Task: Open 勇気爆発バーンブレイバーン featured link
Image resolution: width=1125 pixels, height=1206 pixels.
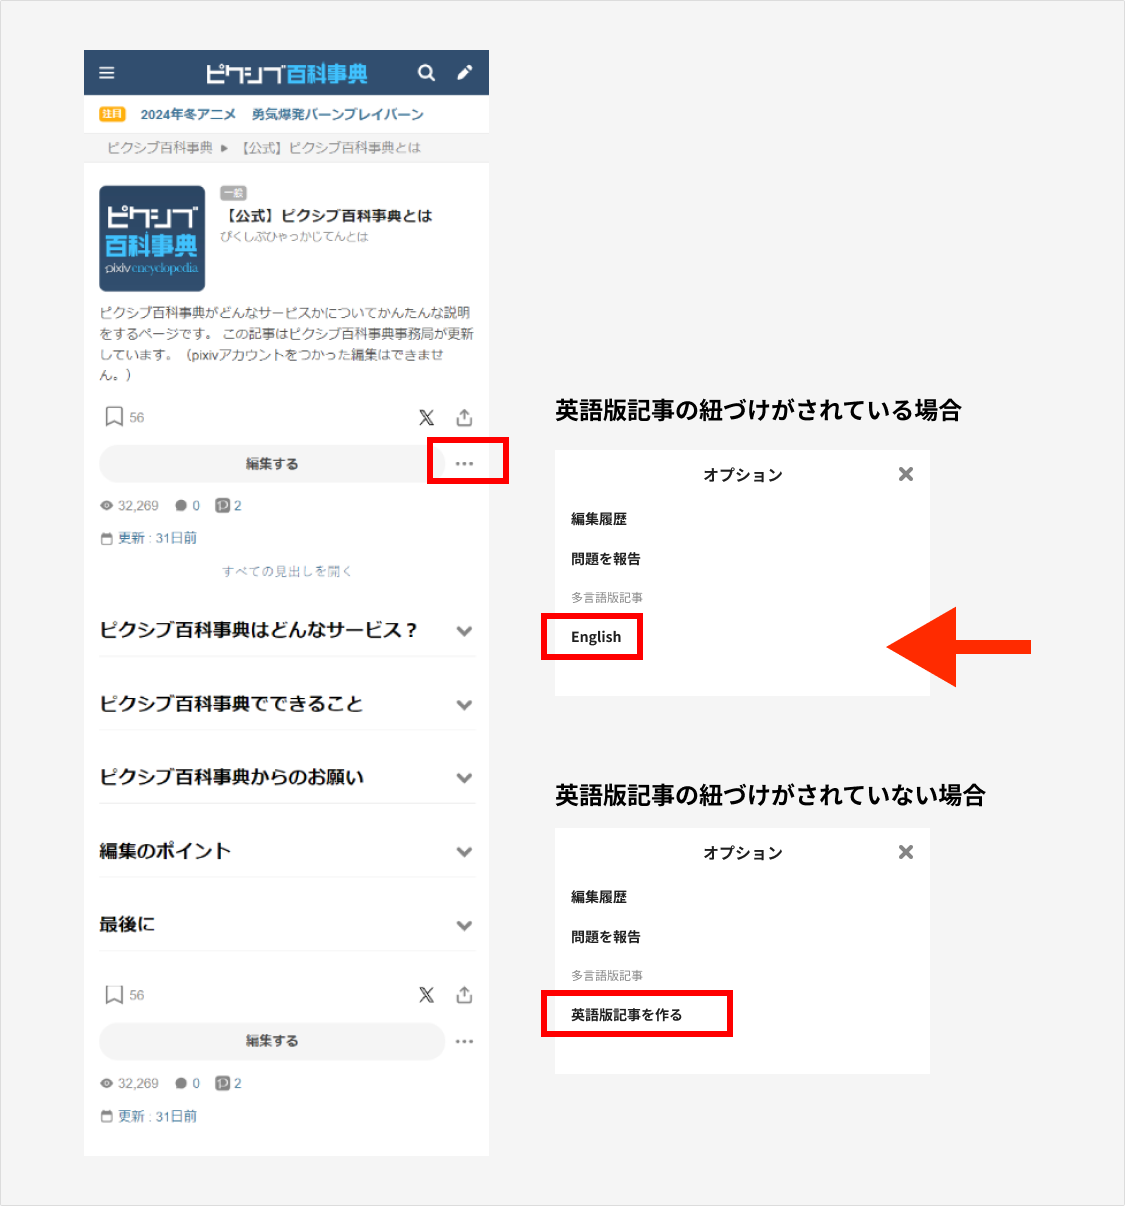Action: [338, 115]
